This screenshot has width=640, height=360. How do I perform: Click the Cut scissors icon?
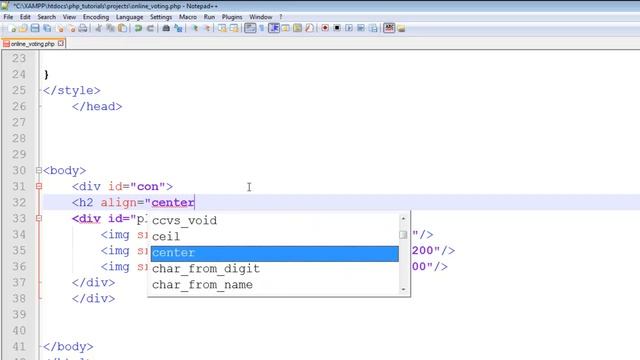click(x=99, y=28)
